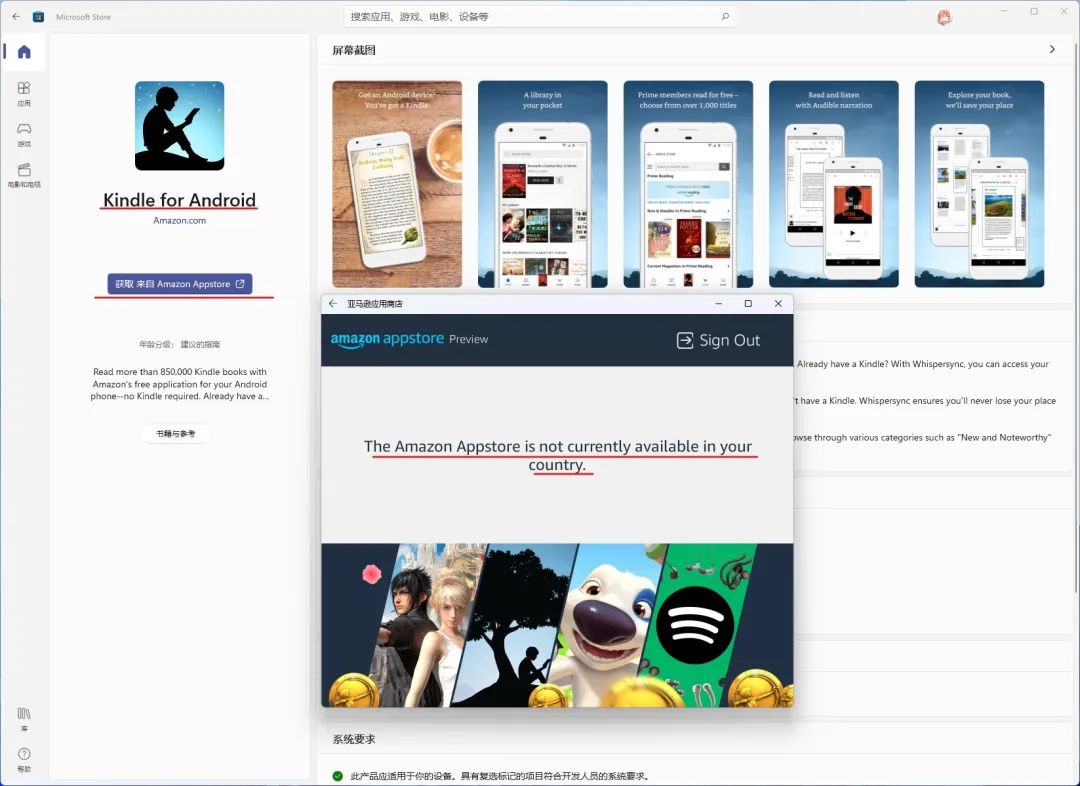Open the 'Got an Android device' screenshot

(x=397, y=184)
